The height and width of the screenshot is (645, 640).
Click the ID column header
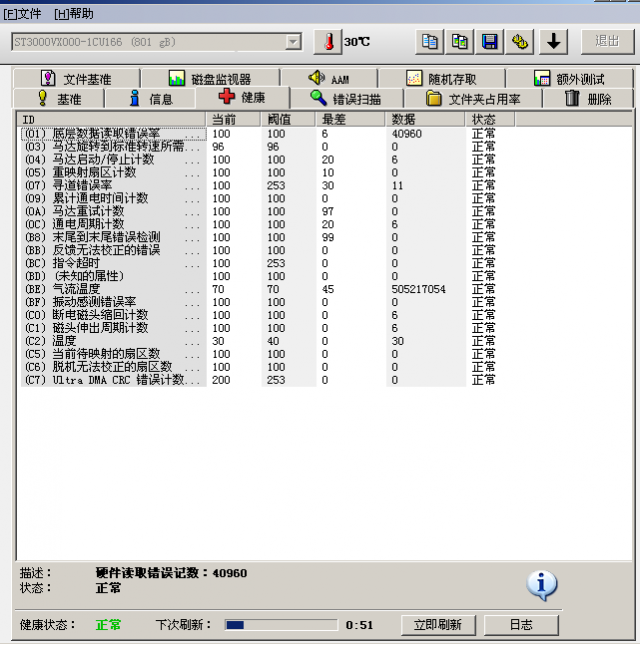111,120
